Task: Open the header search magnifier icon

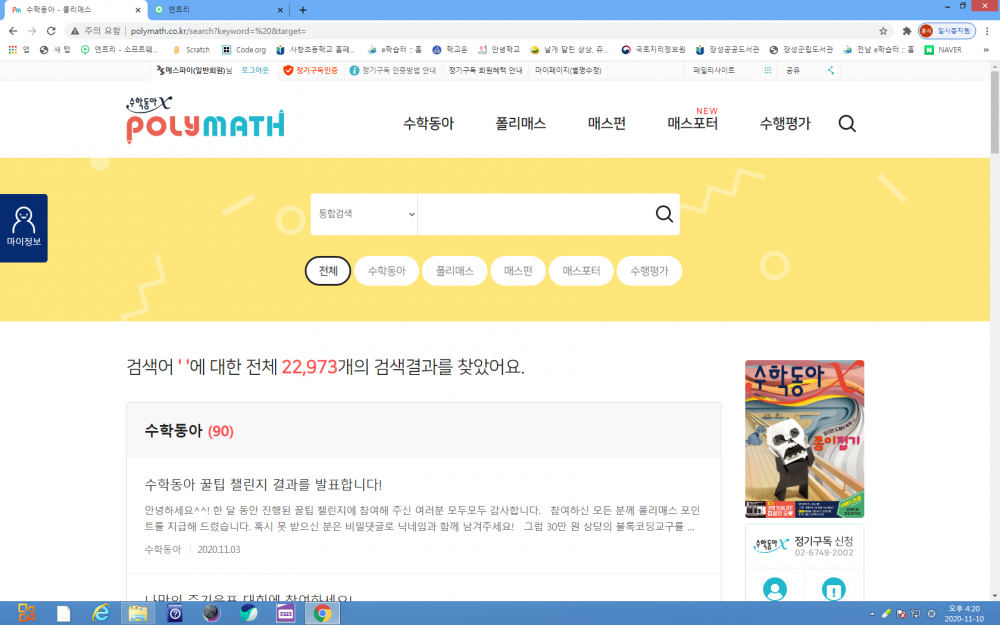Action: point(847,123)
